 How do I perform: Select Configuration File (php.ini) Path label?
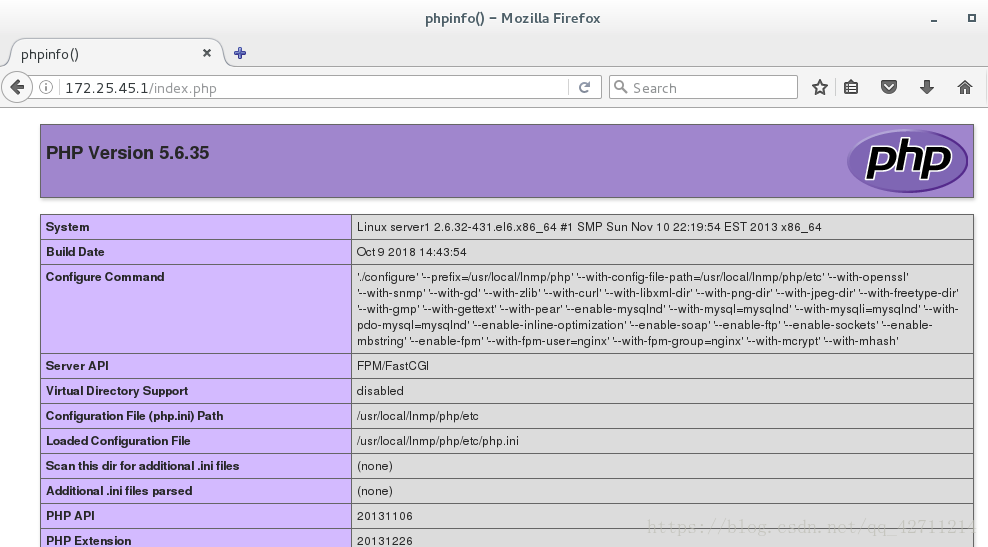(134, 416)
